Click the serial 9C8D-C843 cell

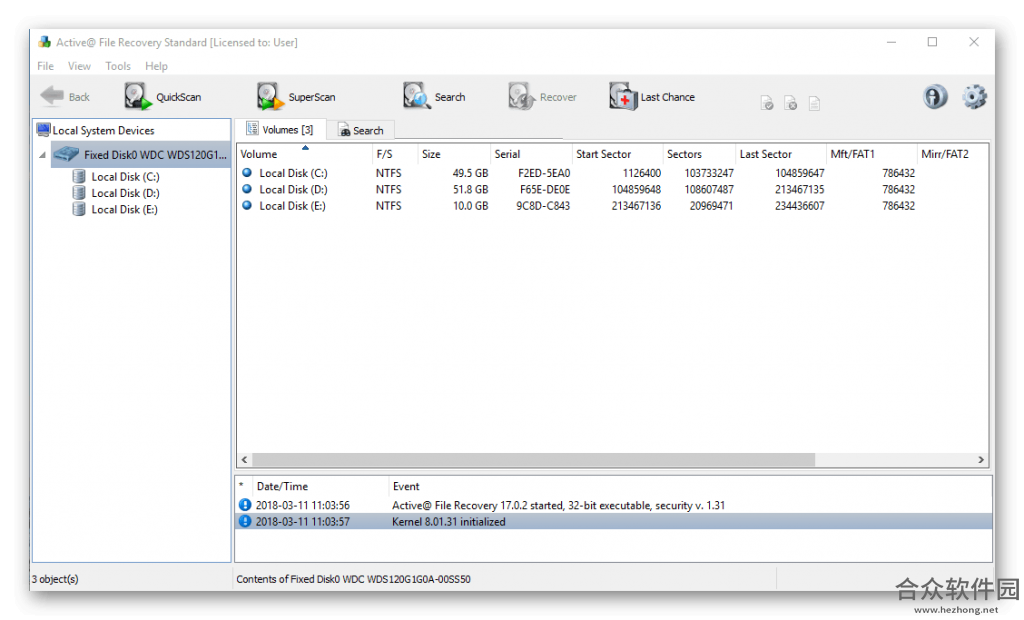pyautogui.click(x=543, y=205)
